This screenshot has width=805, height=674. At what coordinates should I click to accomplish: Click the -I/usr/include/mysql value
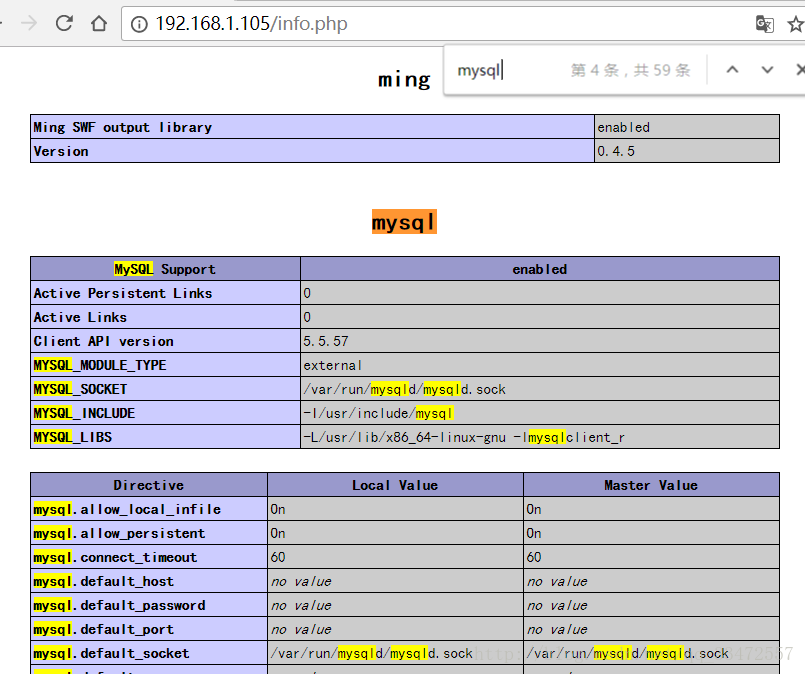click(x=378, y=413)
